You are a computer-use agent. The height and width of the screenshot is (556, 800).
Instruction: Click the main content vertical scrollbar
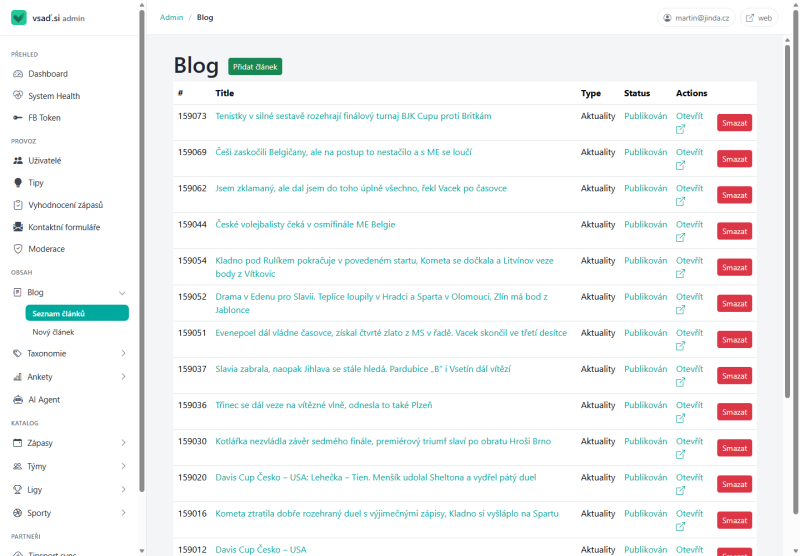tap(787, 219)
